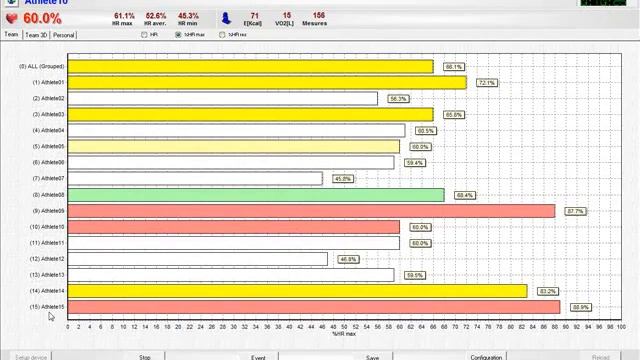Click the yellow Athlete14 bar
Viewport: 640px width, 360px height.
coord(298,291)
